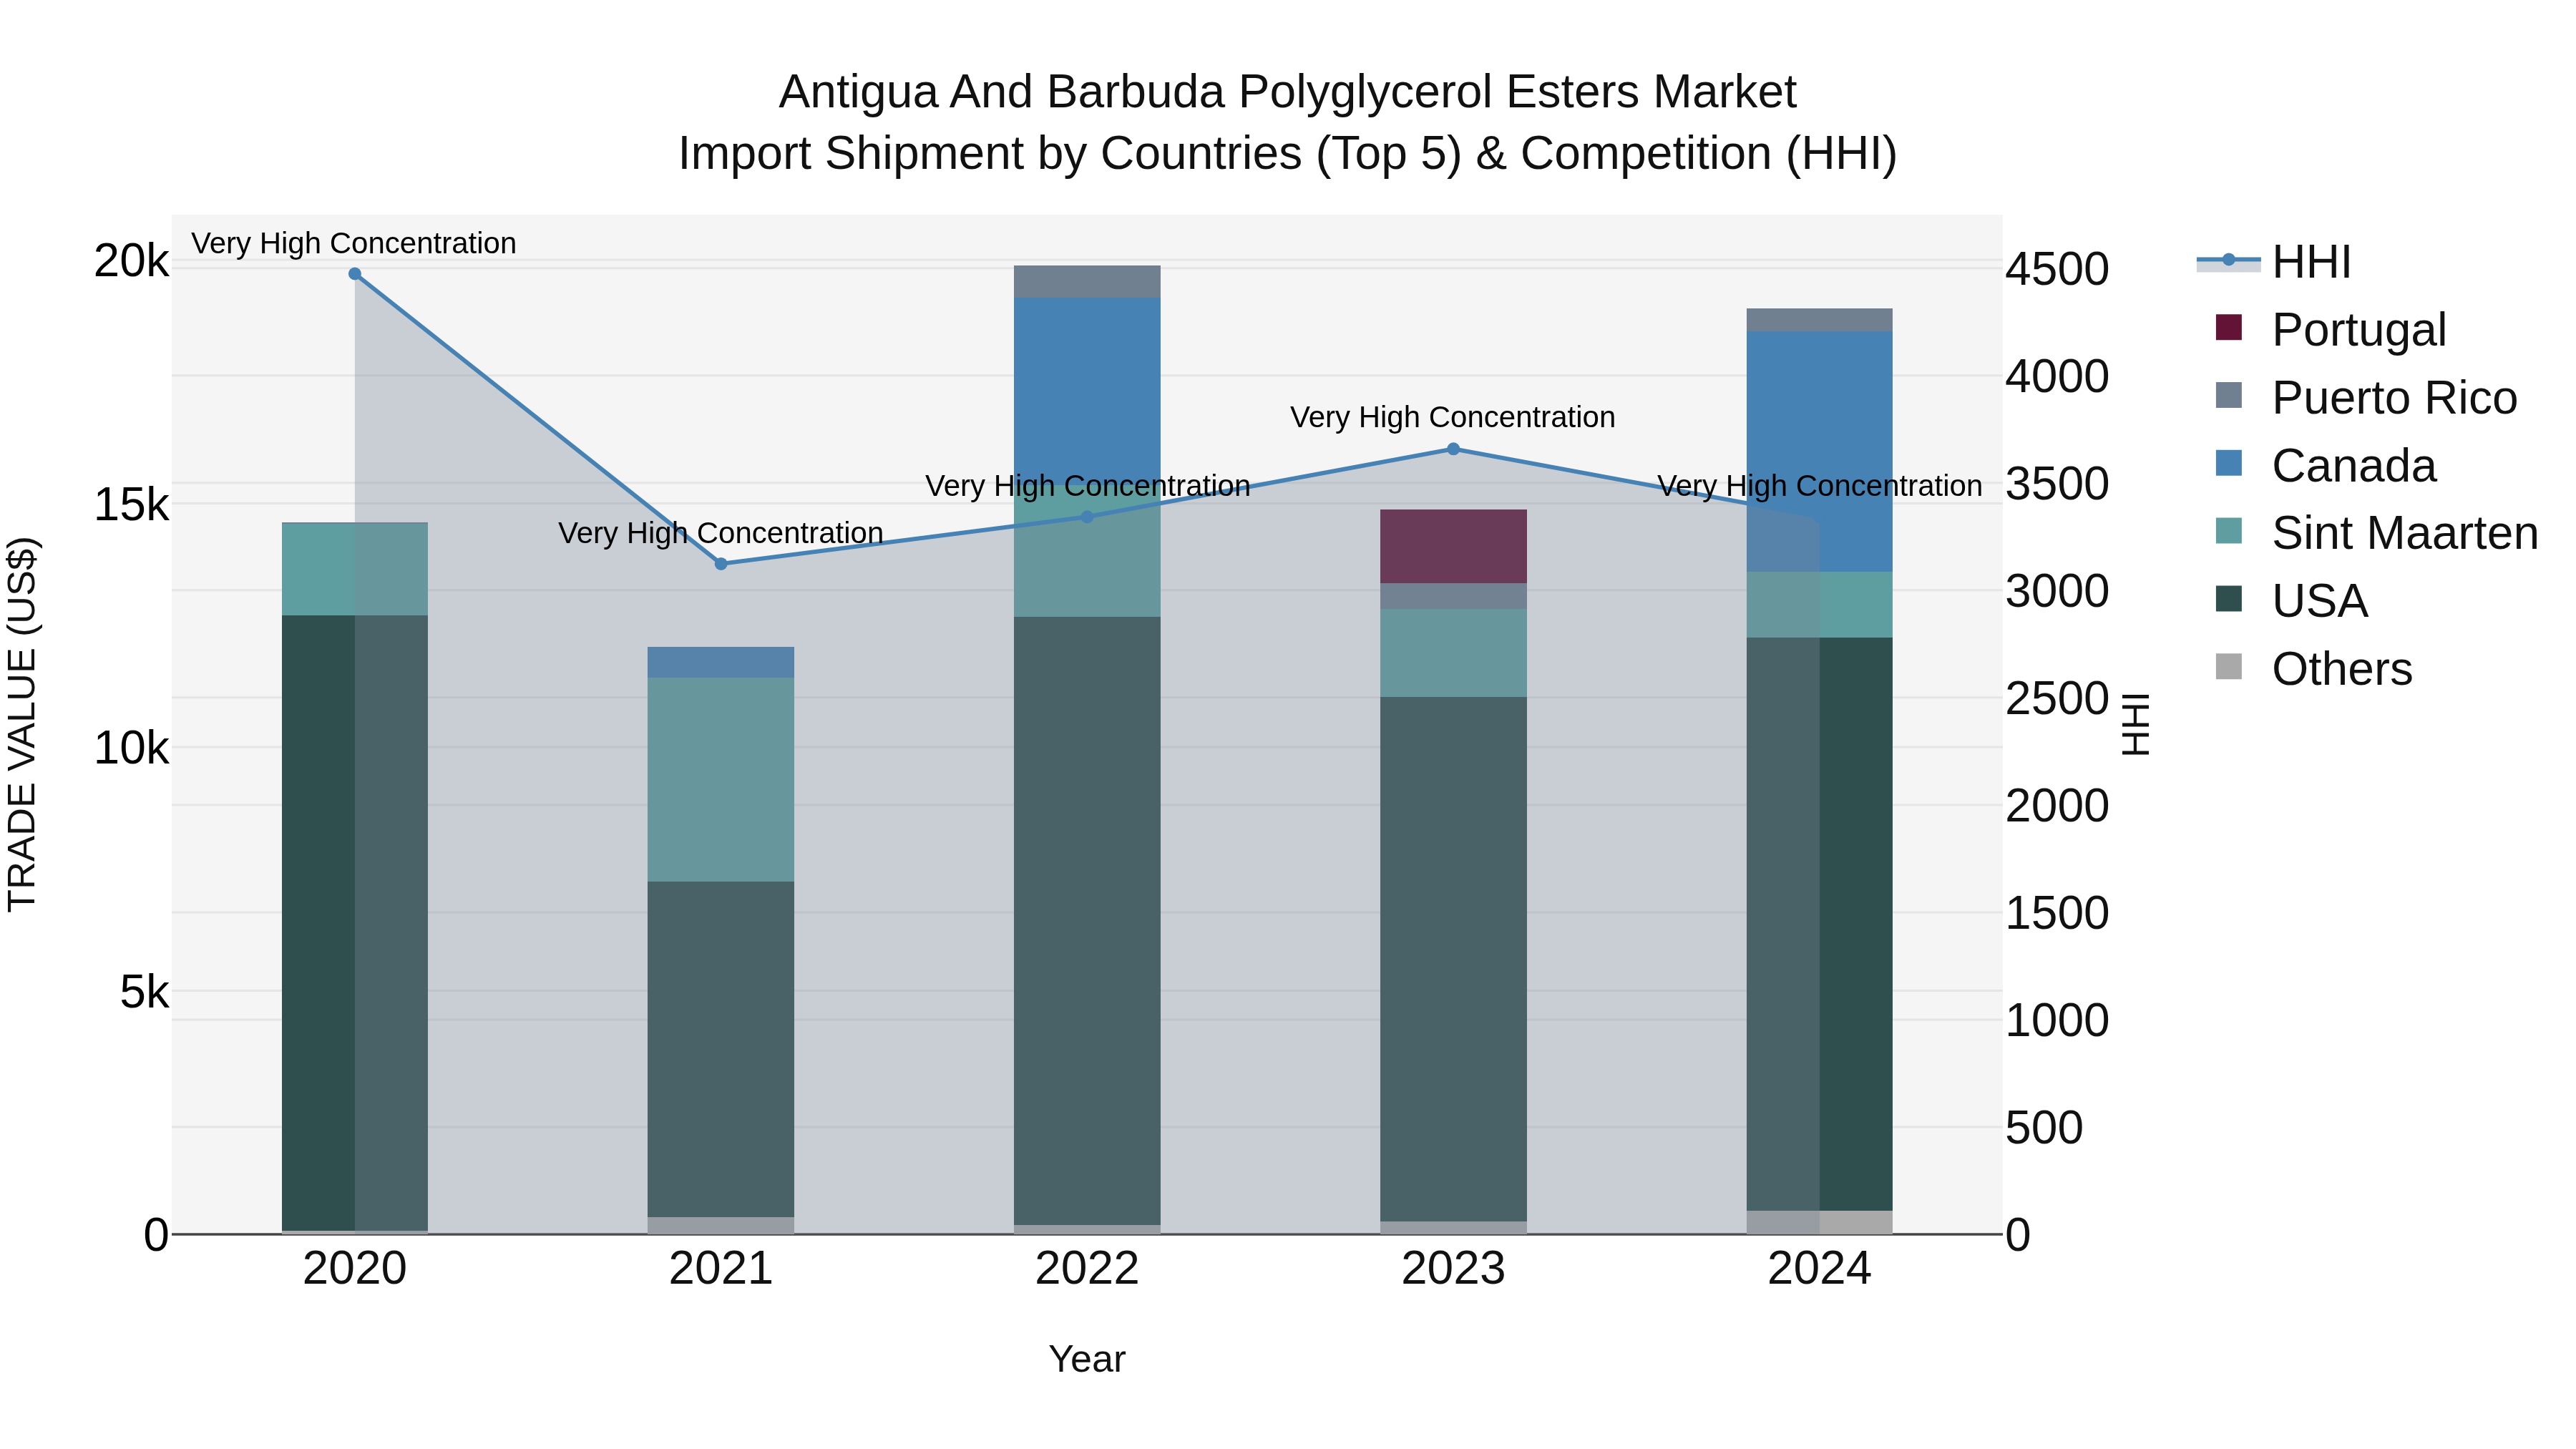This screenshot has height=1449, width=2576.
Task: Click the USA legend square icon
Action: [x=2229, y=598]
